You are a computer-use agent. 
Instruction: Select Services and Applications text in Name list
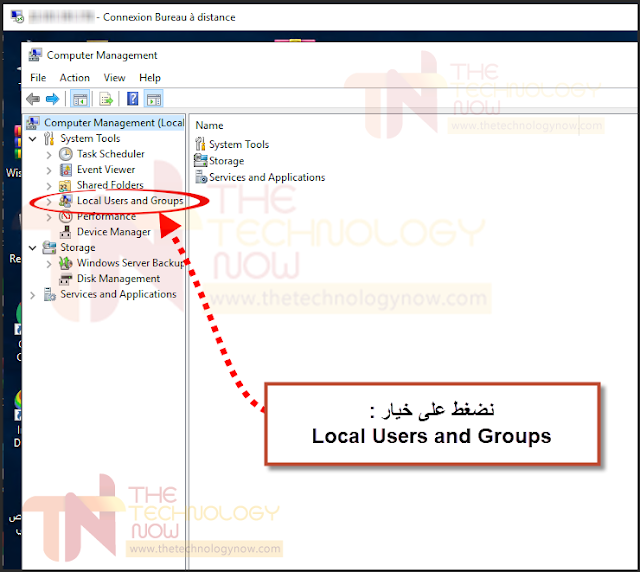coord(267,177)
